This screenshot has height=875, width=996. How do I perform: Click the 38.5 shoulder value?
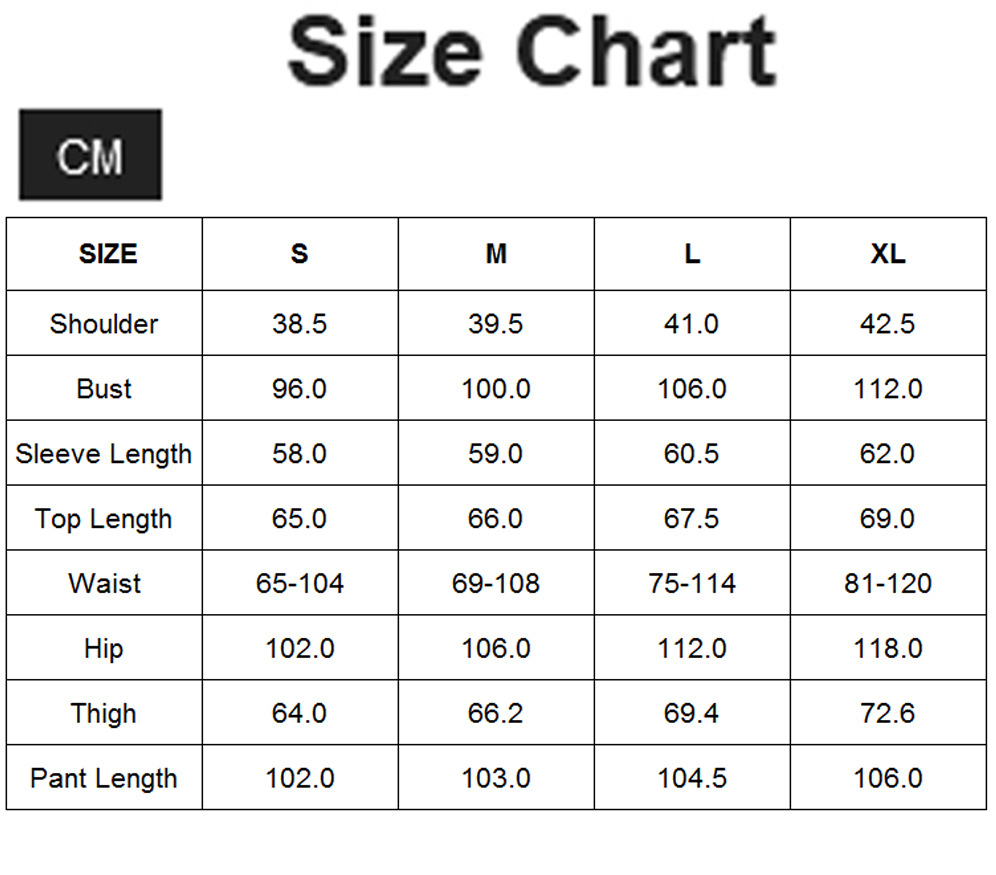click(x=300, y=324)
